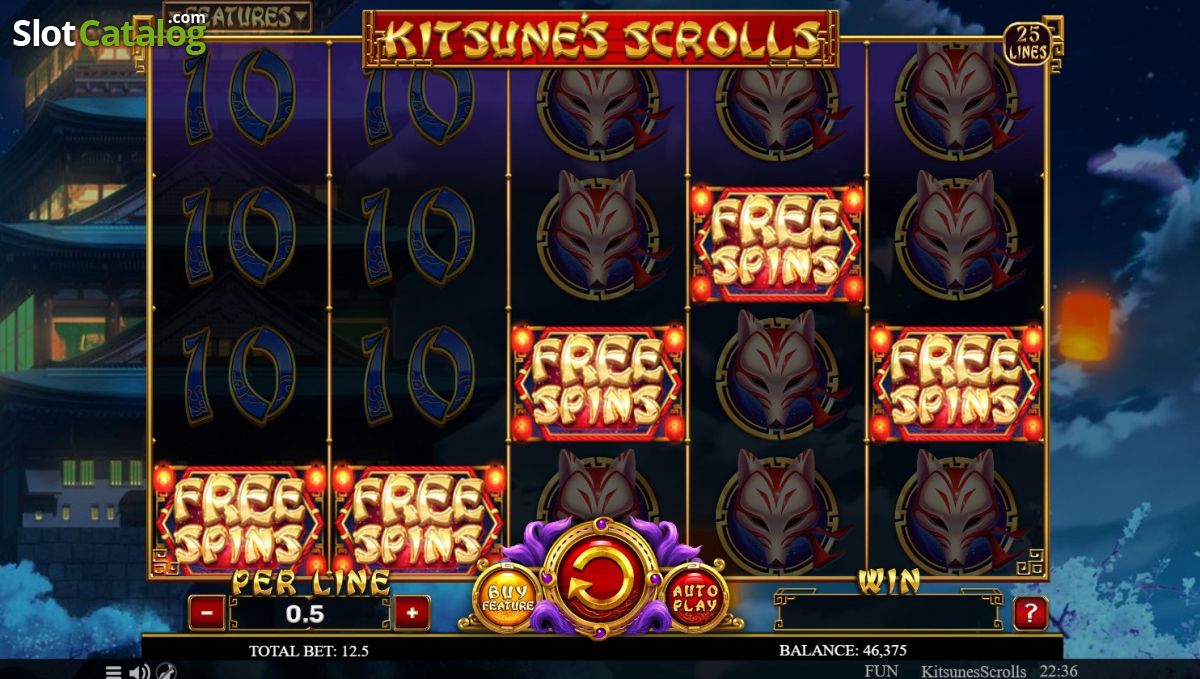Image resolution: width=1200 pixels, height=679 pixels.
Task: Open the help question mark button
Action: point(1030,612)
